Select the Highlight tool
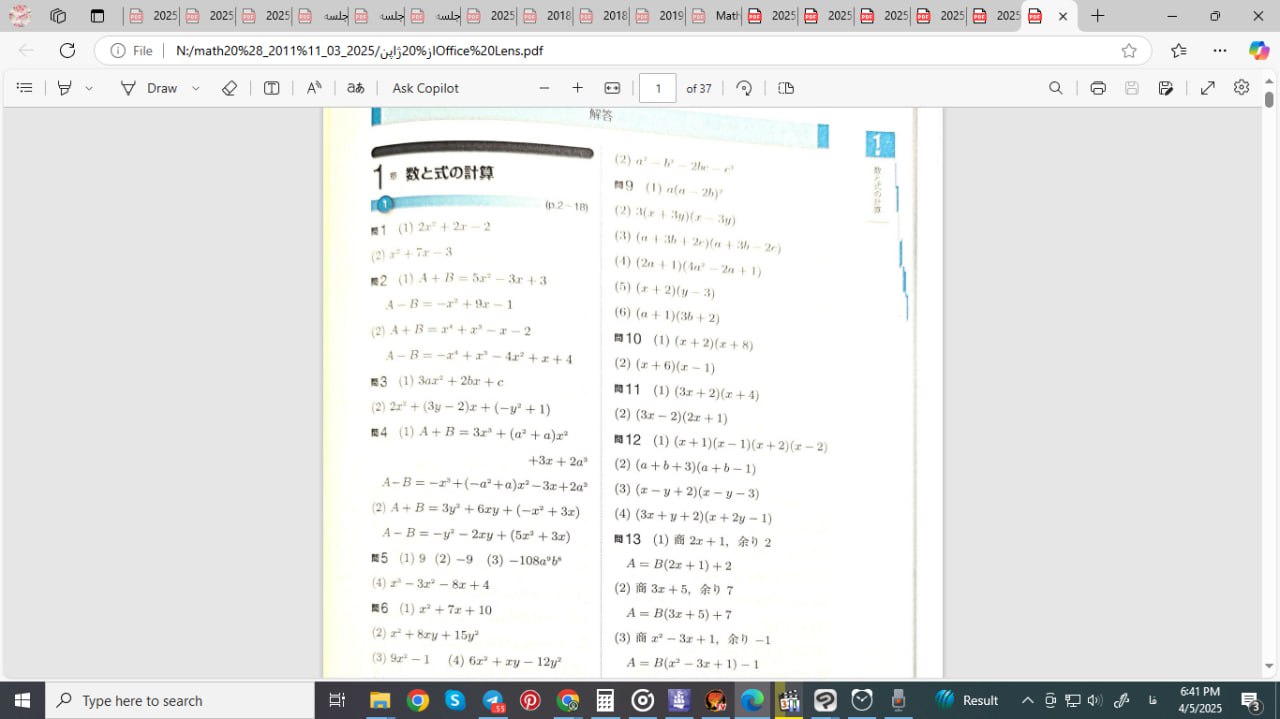The width and height of the screenshot is (1280, 719). point(64,88)
